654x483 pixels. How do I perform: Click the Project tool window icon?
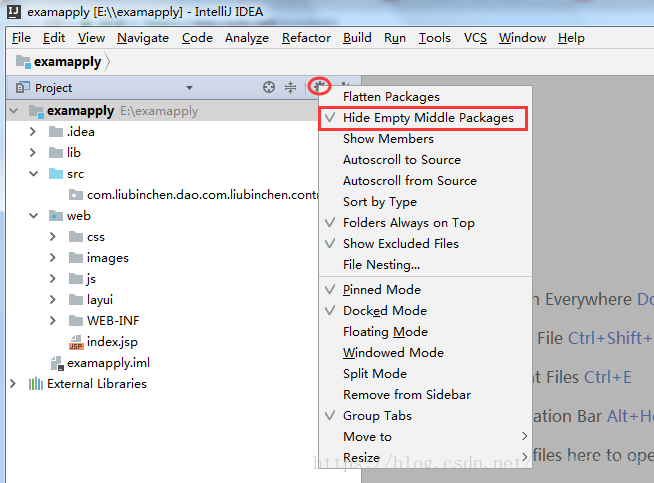click(23, 88)
